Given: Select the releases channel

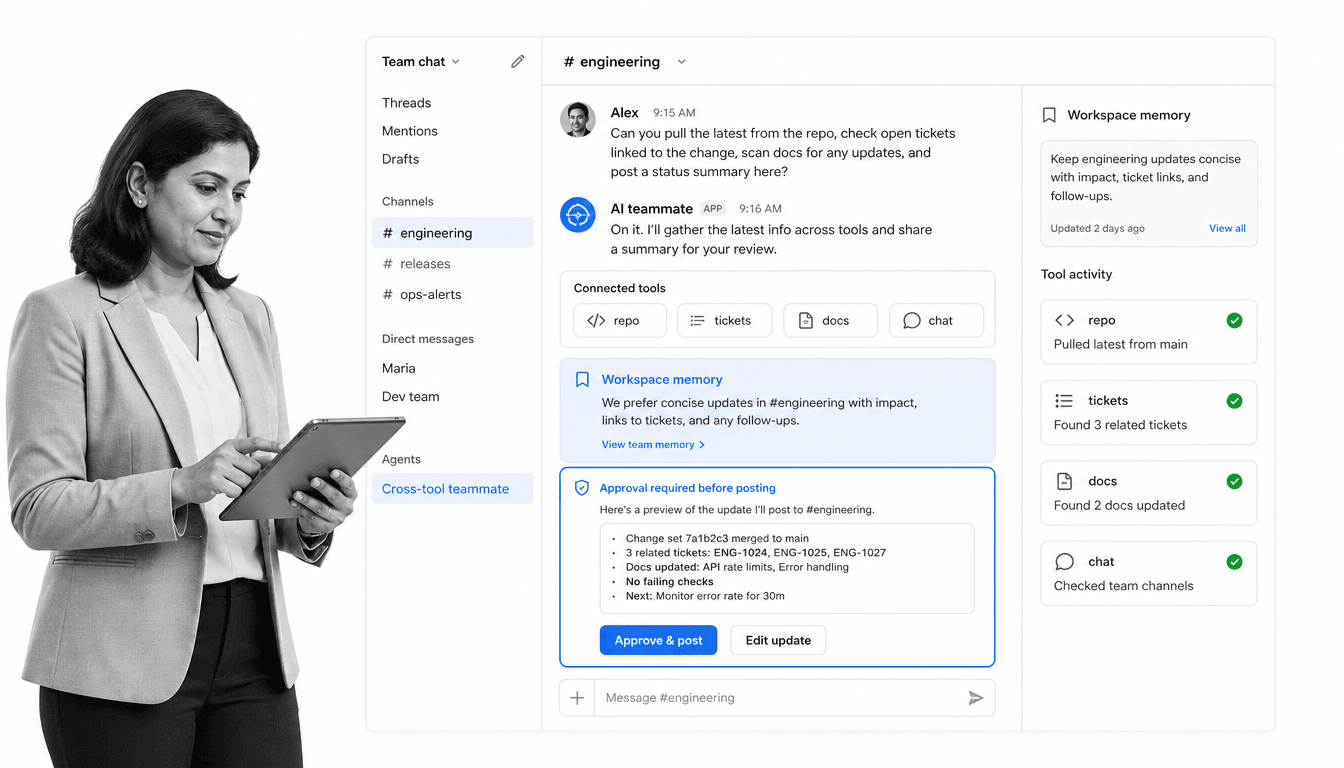Looking at the screenshot, I should (x=453, y=264).
